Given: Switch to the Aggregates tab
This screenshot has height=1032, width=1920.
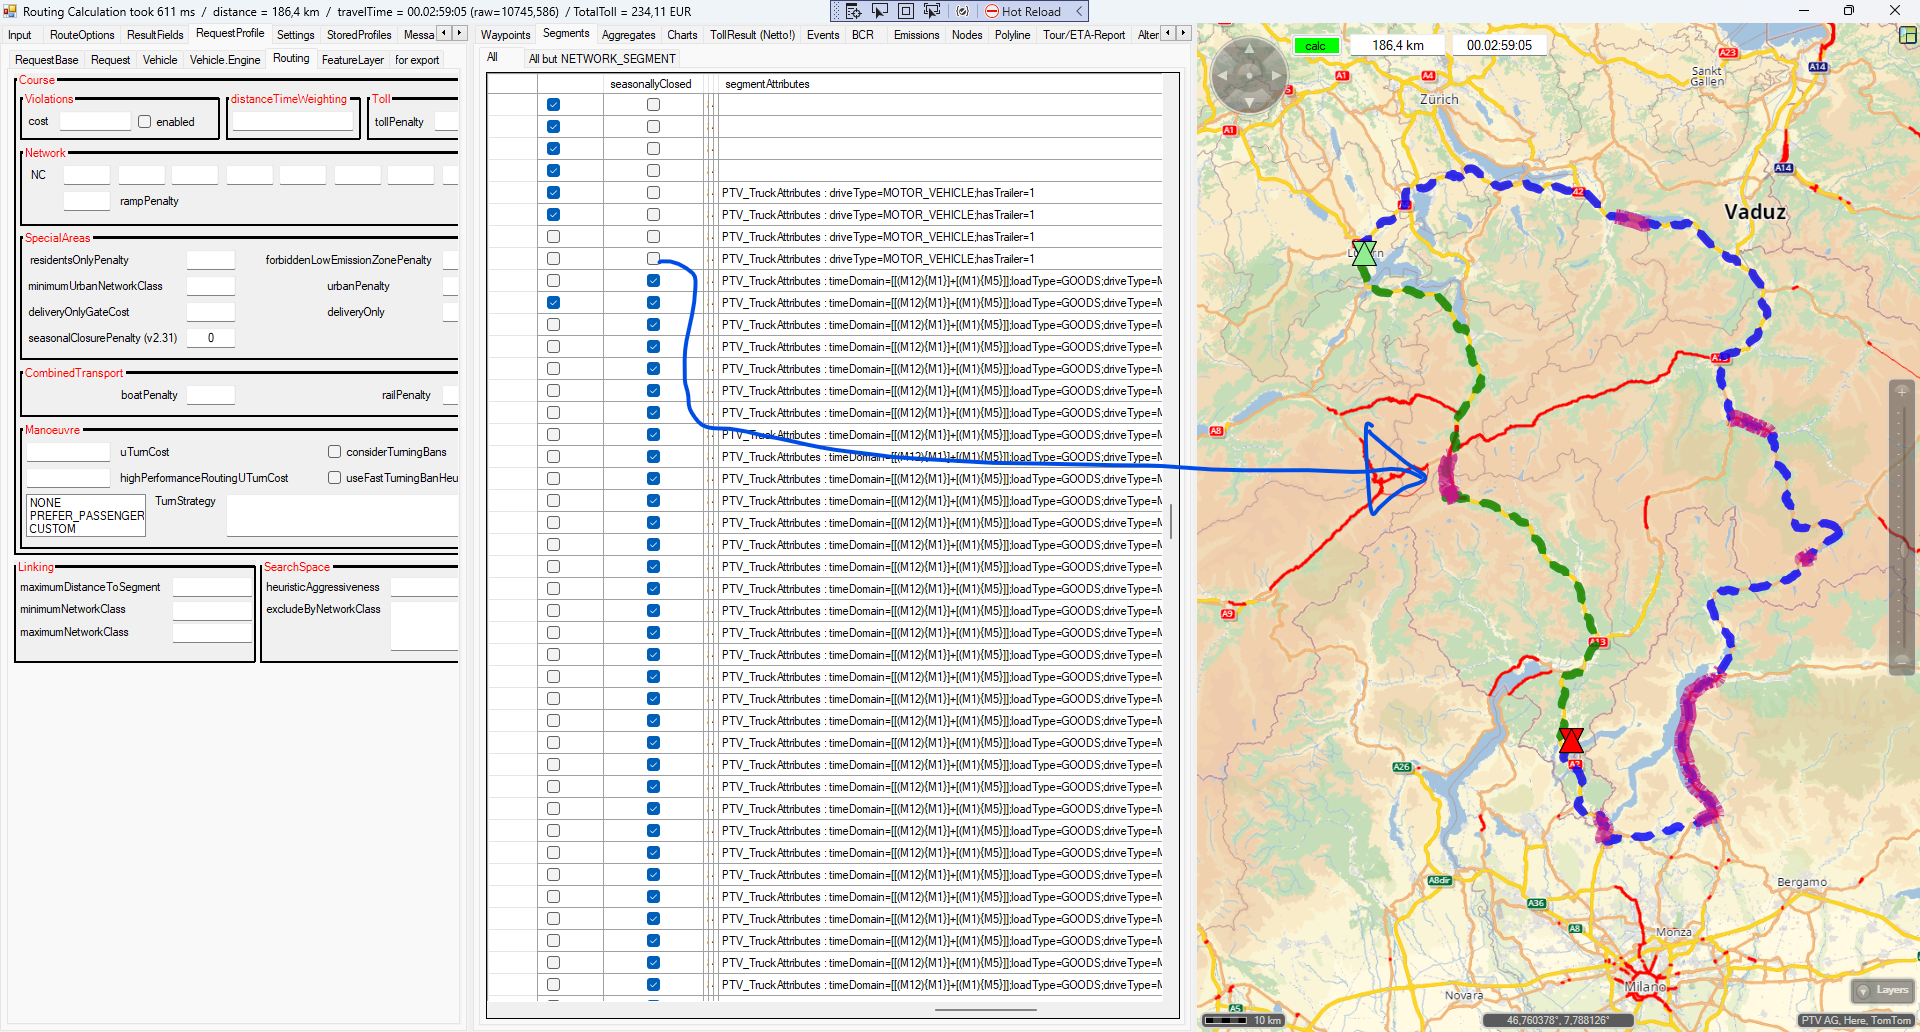Looking at the screenshot, I should (x=628, y=35).
